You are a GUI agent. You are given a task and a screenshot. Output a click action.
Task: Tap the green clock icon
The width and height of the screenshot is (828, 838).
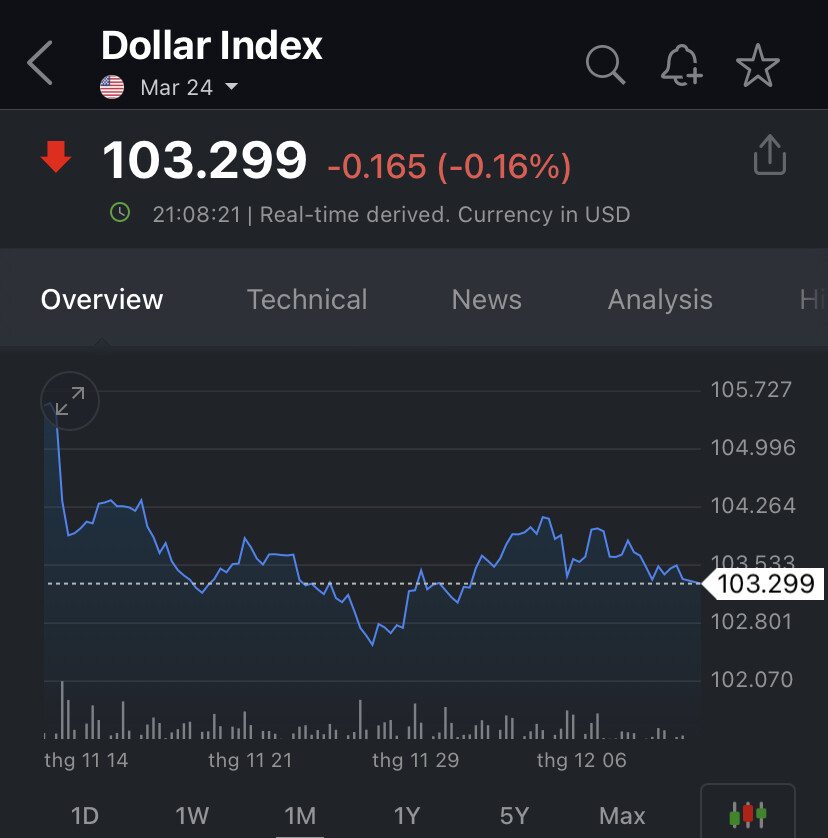[x=120, y=213]
